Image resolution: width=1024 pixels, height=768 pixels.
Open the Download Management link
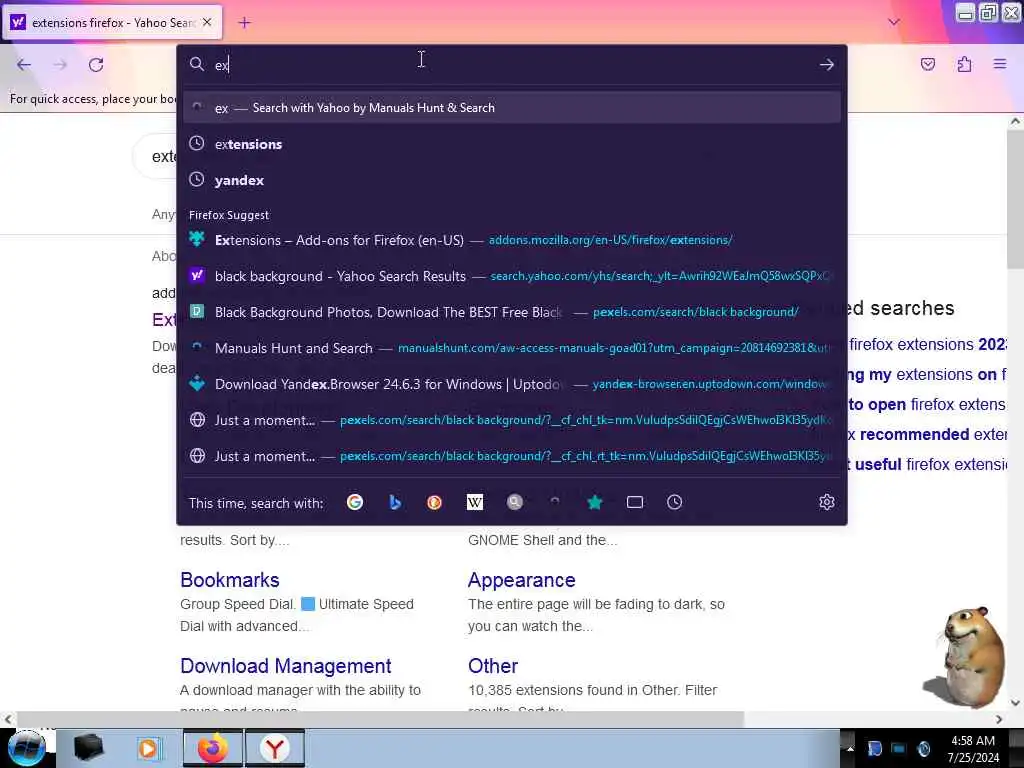[285, 665]
